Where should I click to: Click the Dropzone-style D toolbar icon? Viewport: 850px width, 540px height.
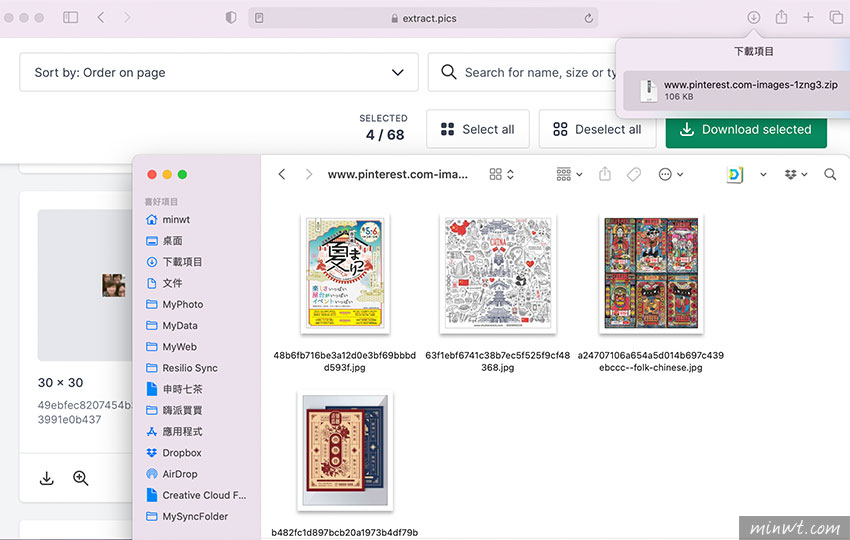735,174
